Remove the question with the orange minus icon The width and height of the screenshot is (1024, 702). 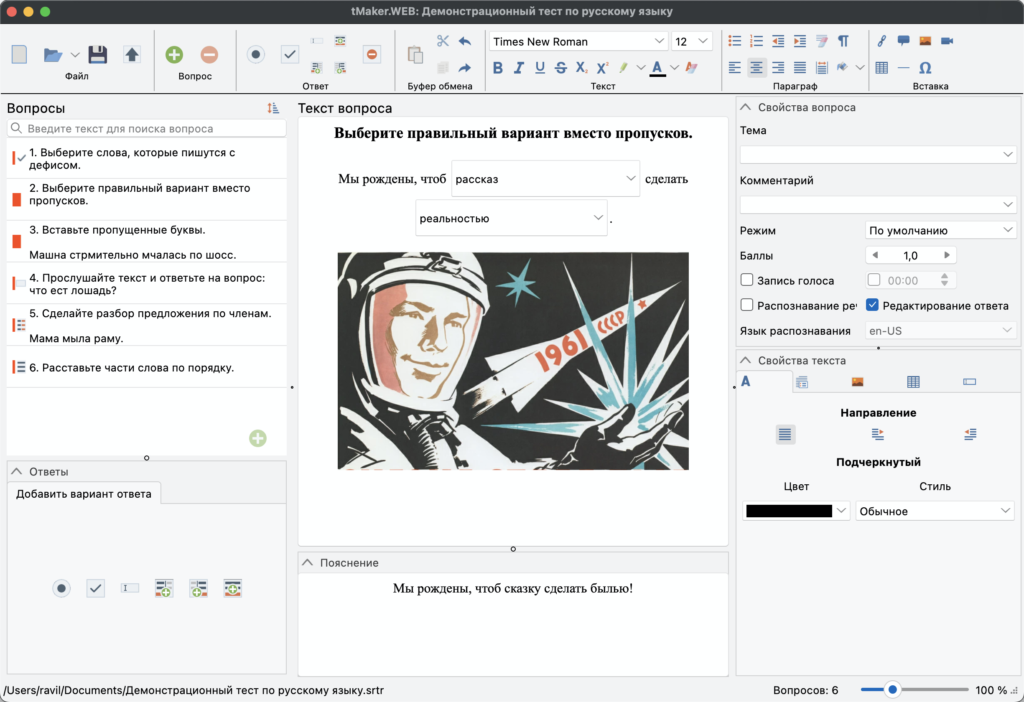tap(209, 55)
